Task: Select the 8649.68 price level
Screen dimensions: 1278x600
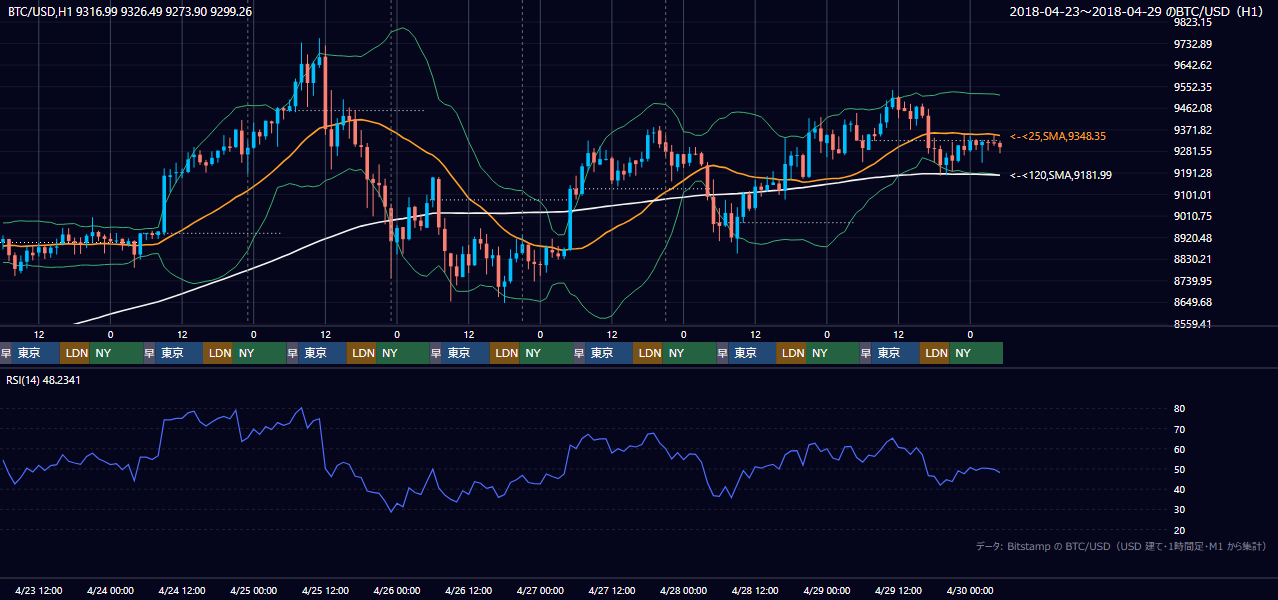Action: (1193, 302)
